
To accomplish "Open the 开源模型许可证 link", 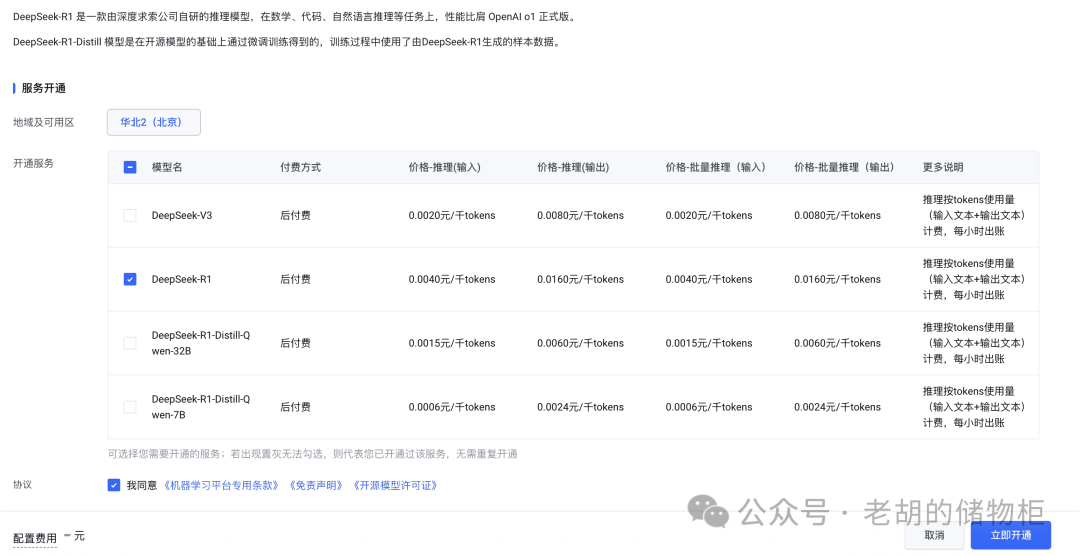I will click(x=395, y=485).
